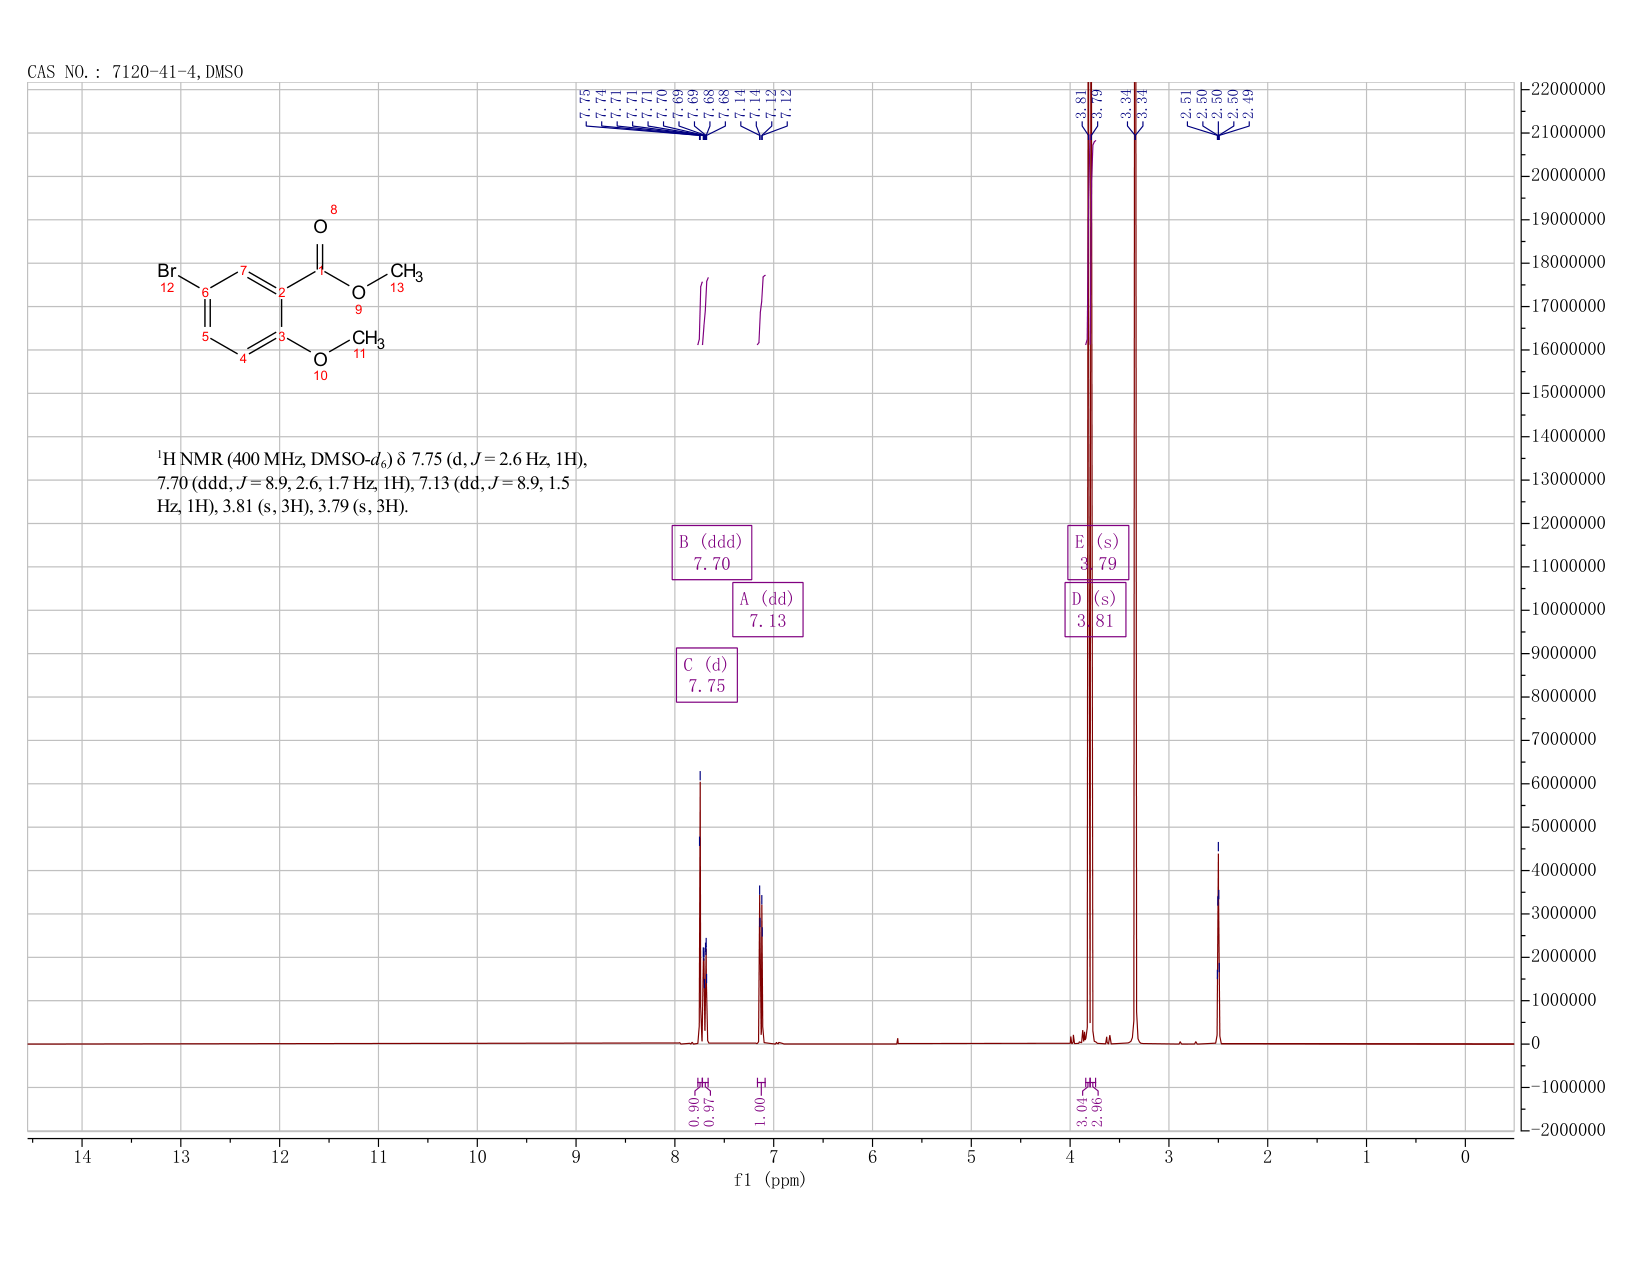Select the C (d) 7.75 multiplet box
1650x1275 pixels.
pos(707,676)
